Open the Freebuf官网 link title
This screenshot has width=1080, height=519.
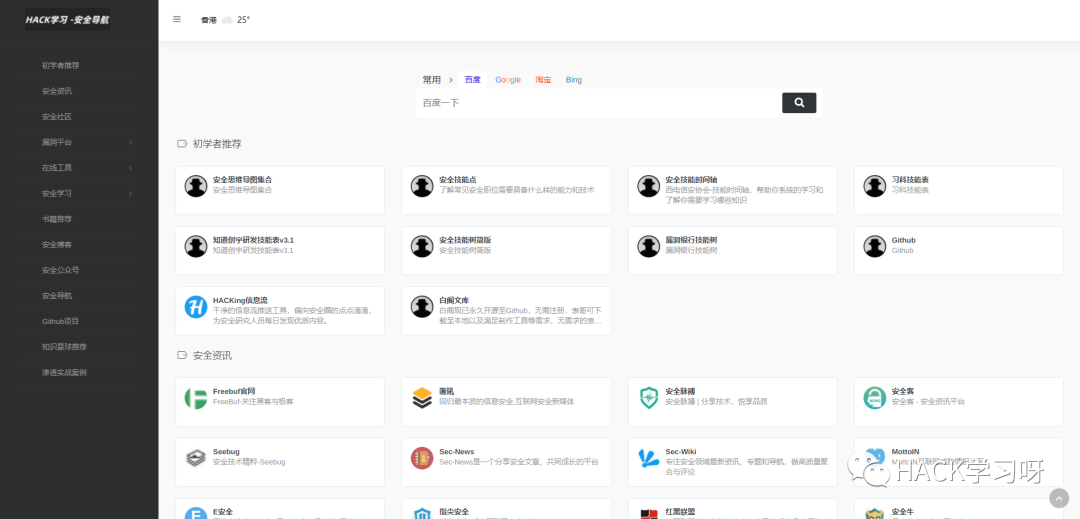click(234, 392)
